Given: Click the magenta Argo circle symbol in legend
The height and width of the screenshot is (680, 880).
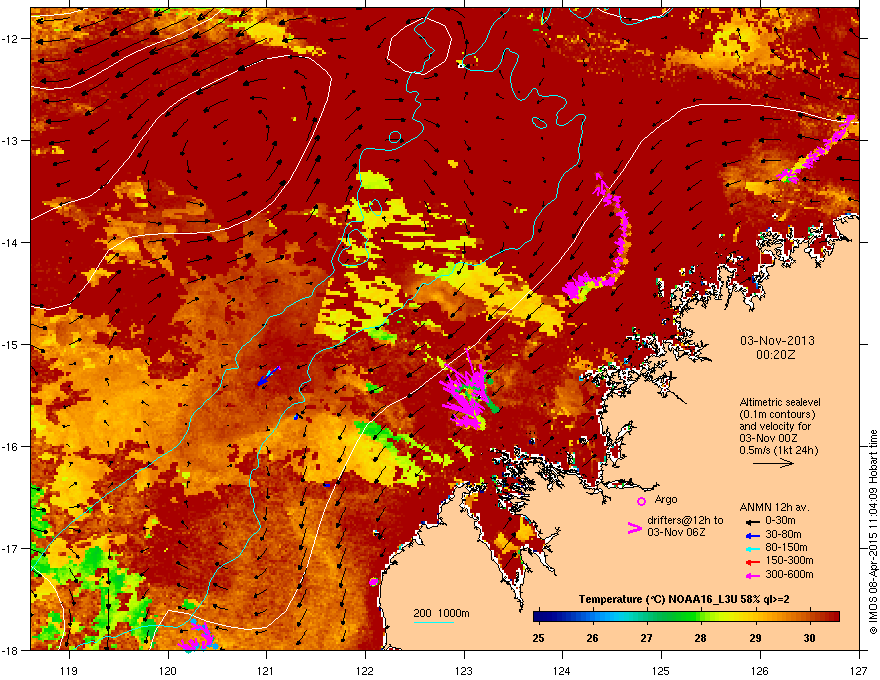Looking at the screenshot, I should coord(641,501).
